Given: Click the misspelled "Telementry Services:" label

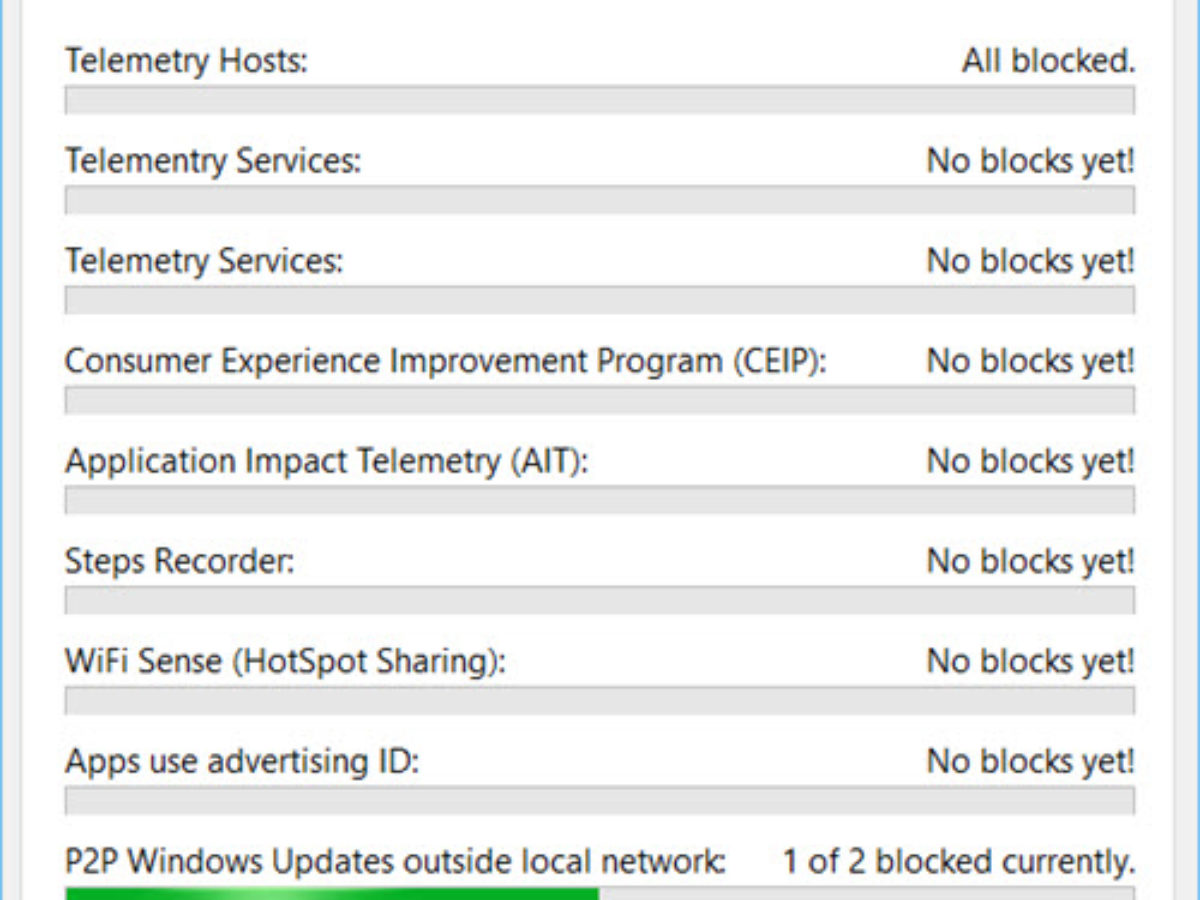Looking at the screenshot, I should 213,161.
